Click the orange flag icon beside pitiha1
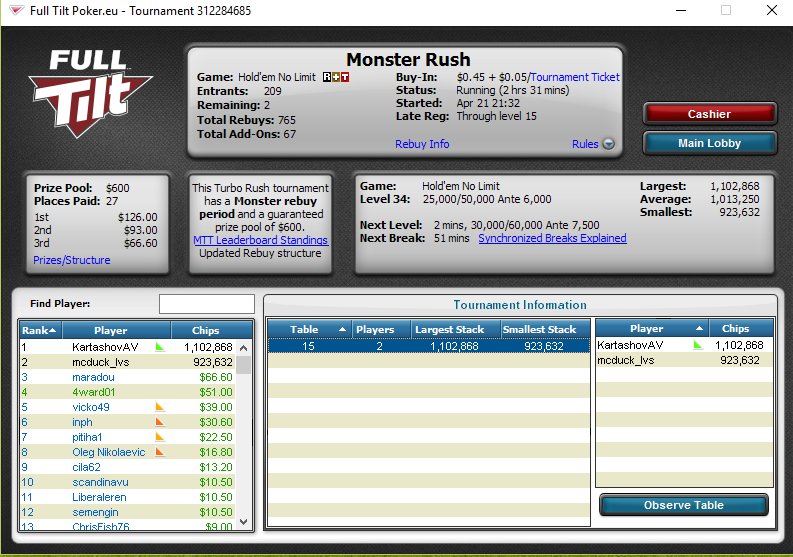Image resolution: width=793 pixels, height=557 pixels. click(x=160, y=437)
